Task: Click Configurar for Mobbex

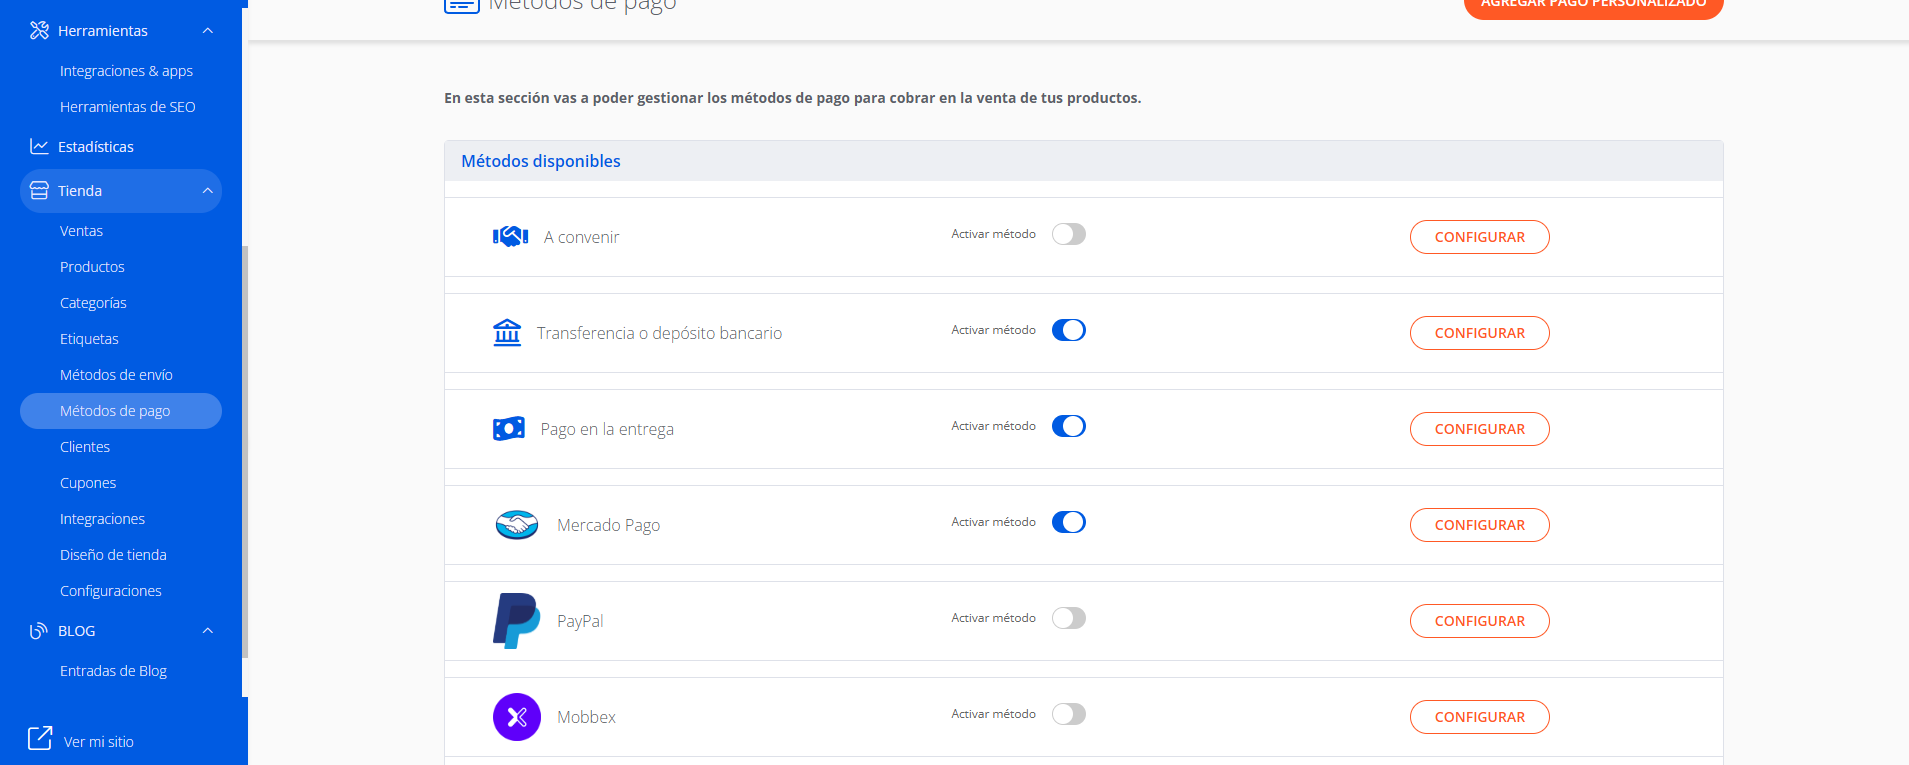Action: click(x=1480, y=717)
